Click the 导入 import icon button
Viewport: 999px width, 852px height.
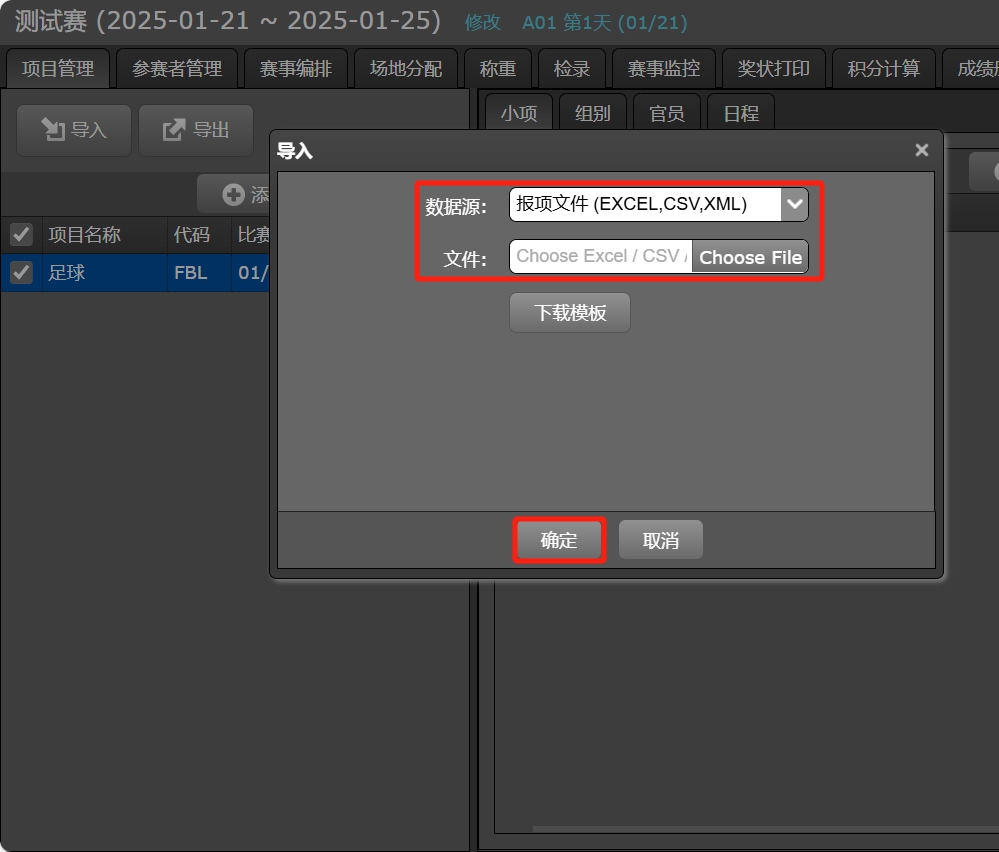73,130
